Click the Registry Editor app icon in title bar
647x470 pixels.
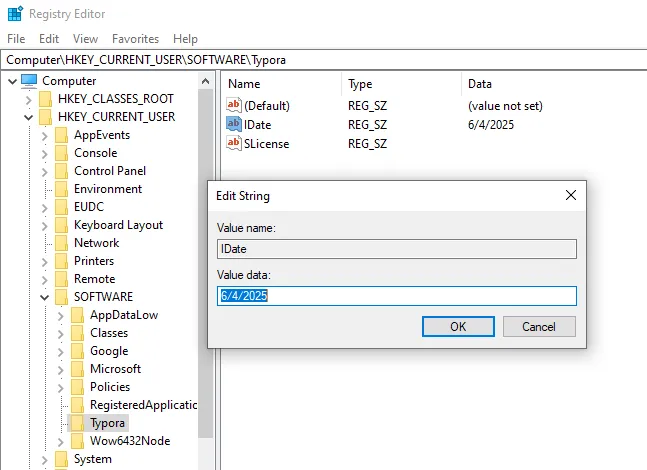pyautogui.click(x=15, y=14)
